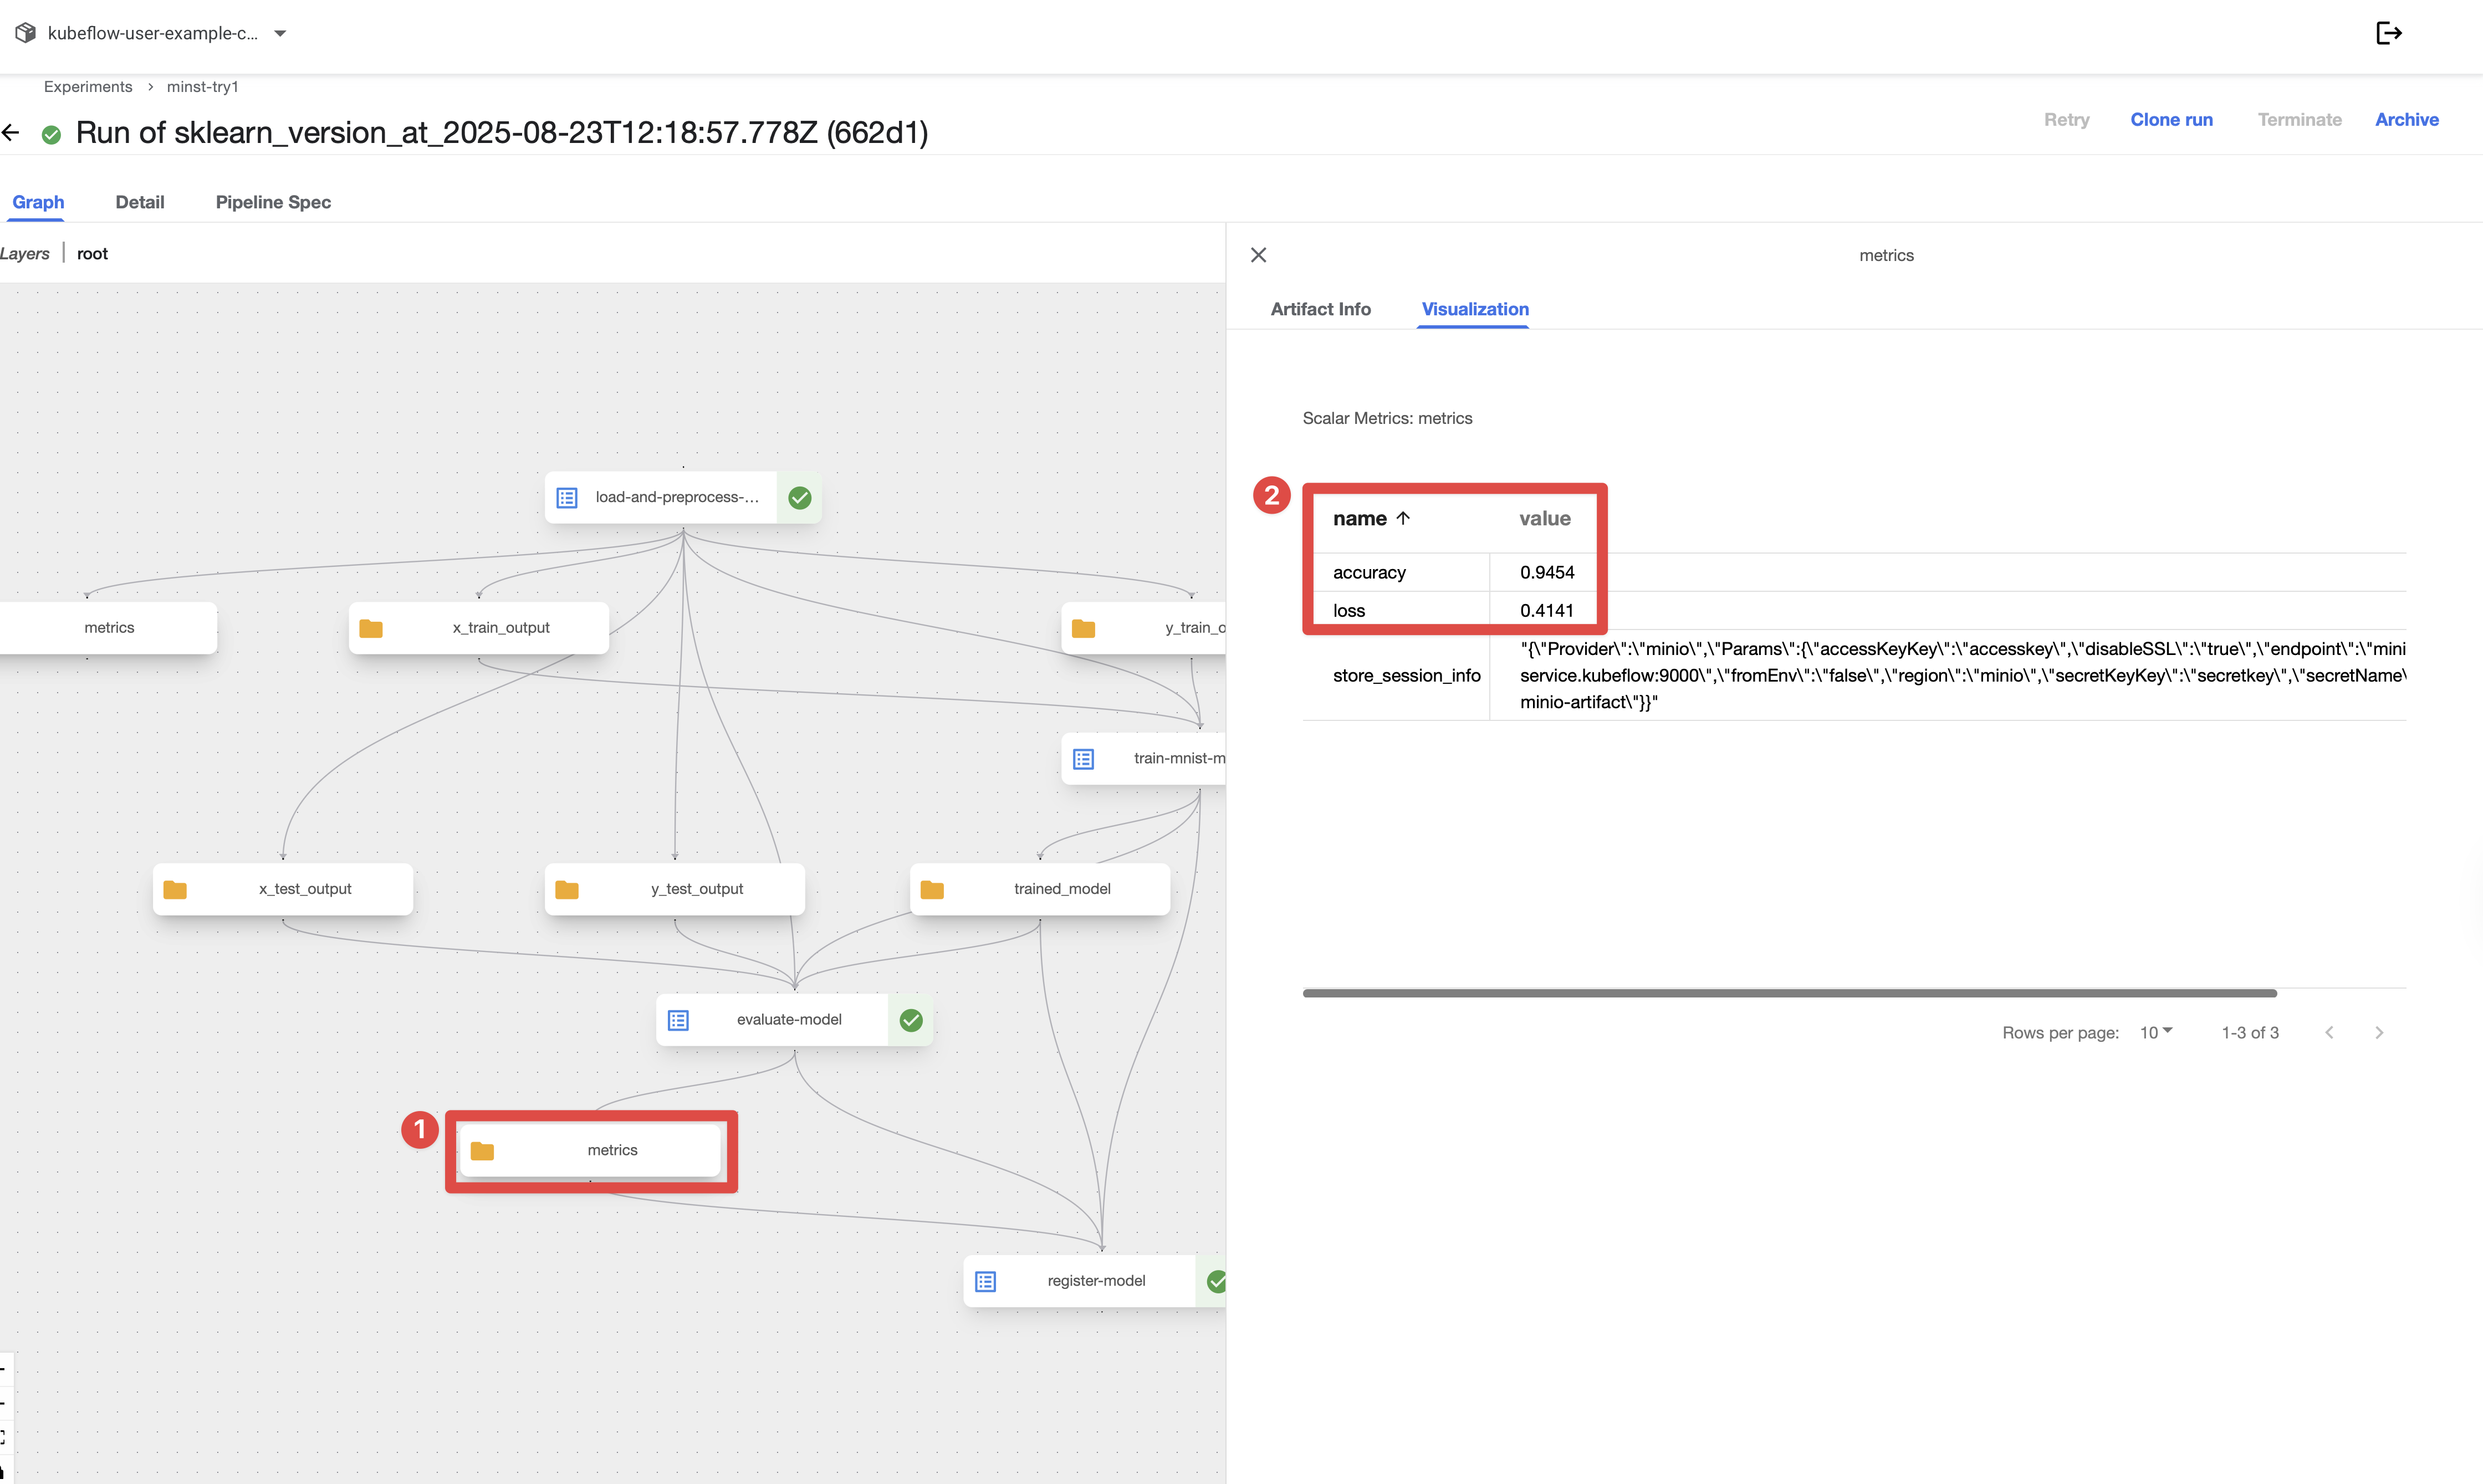The image size is (2483, 1484).
Task: Click the horizontal scrollbar under metrics table
Action: pos(1789,993)
